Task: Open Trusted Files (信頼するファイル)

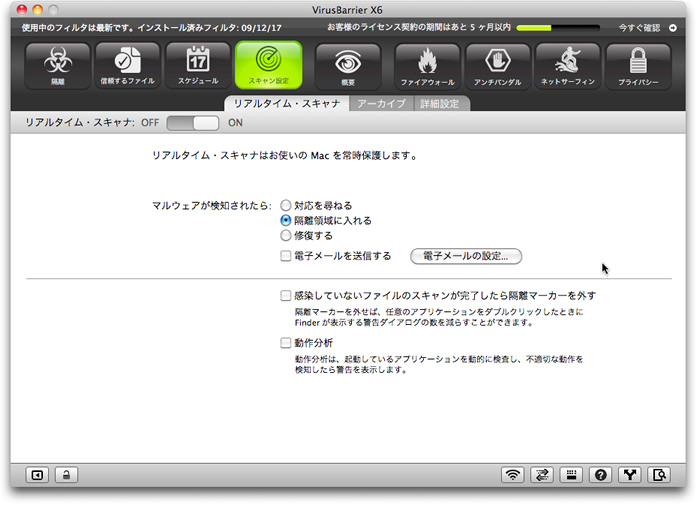Action: [127, 66]
